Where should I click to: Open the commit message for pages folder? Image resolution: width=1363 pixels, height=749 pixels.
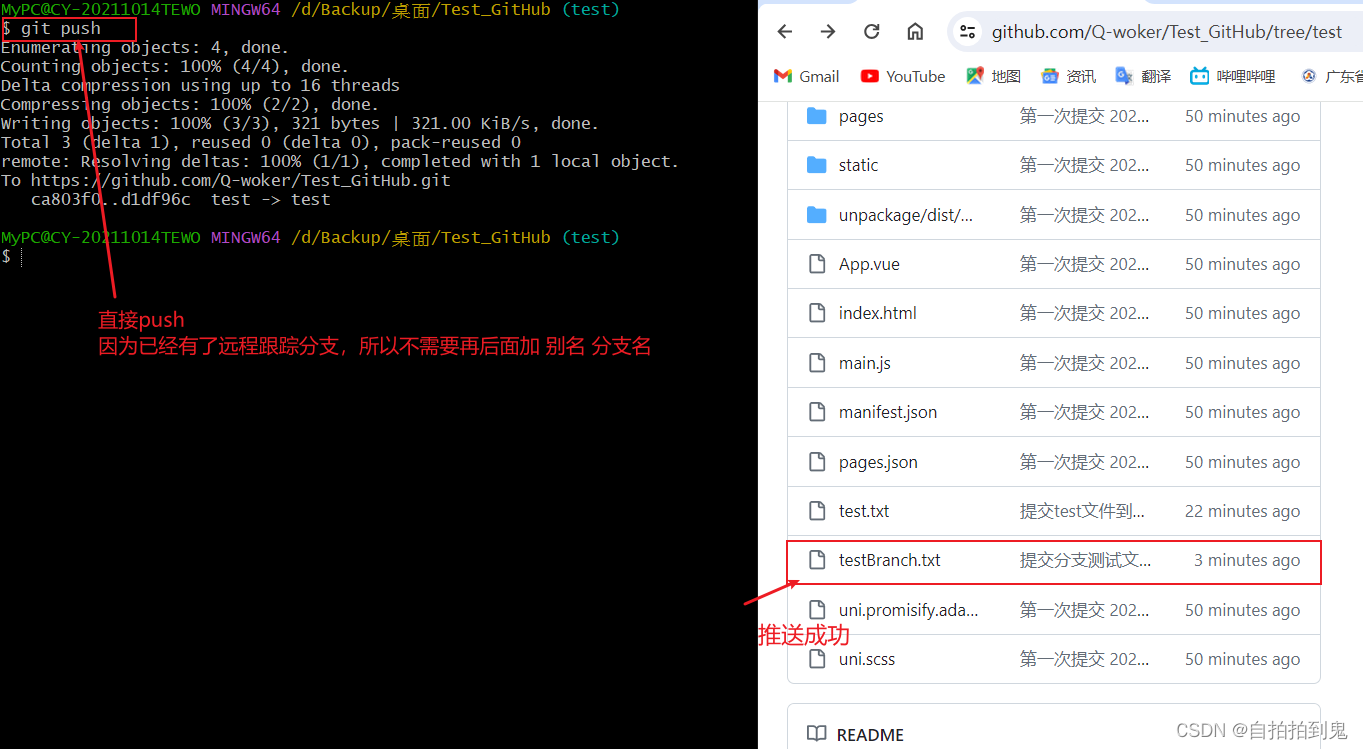tap(1085, 116)
